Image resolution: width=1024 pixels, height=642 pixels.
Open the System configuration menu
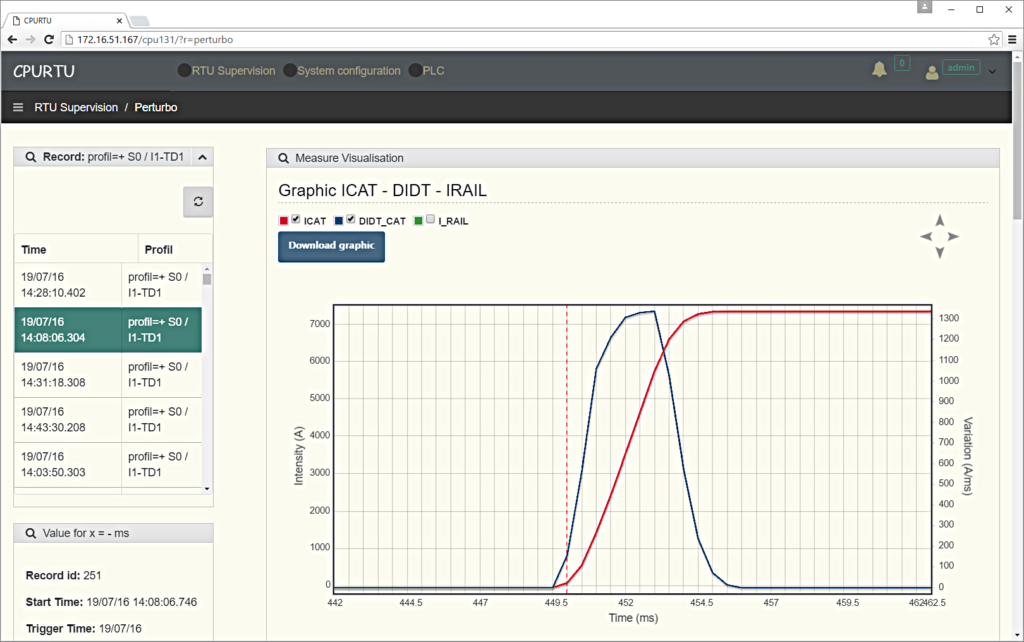347,71
